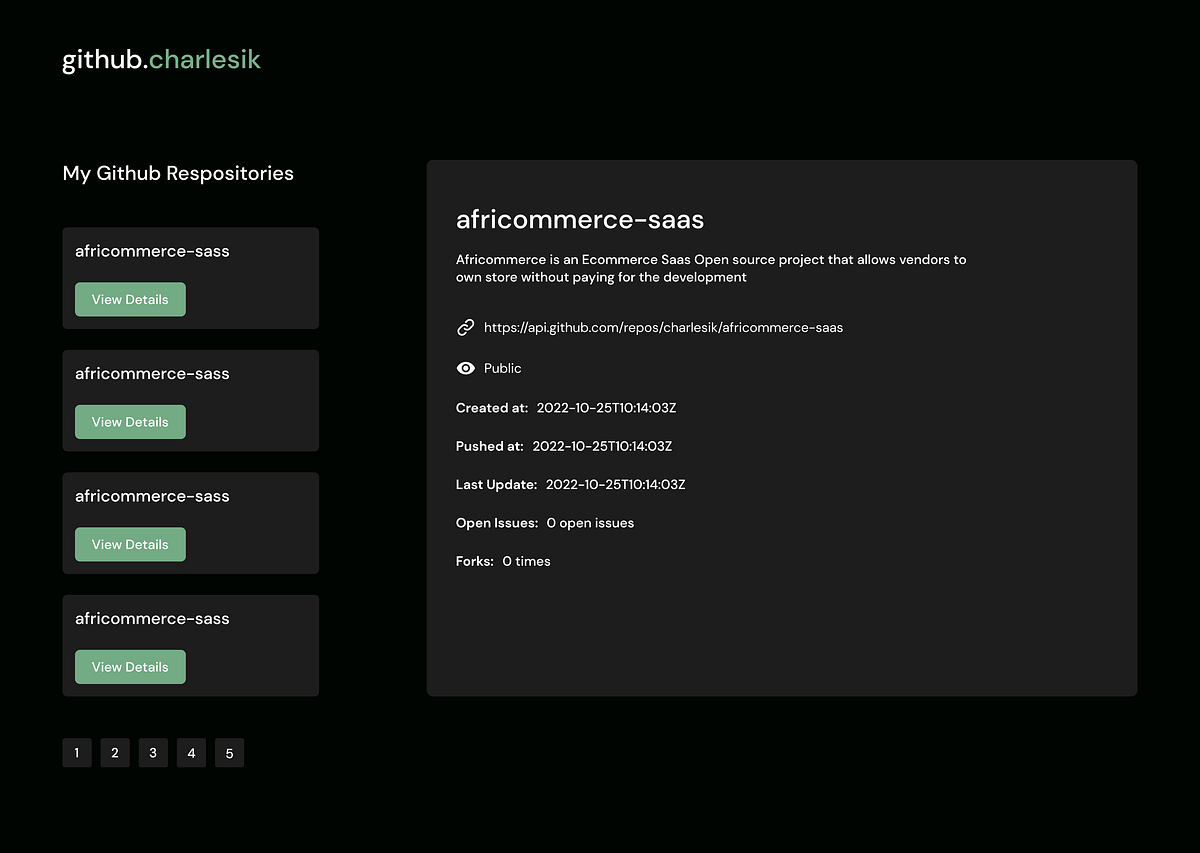Click View Details on the first africommerce-sass card

130,299
